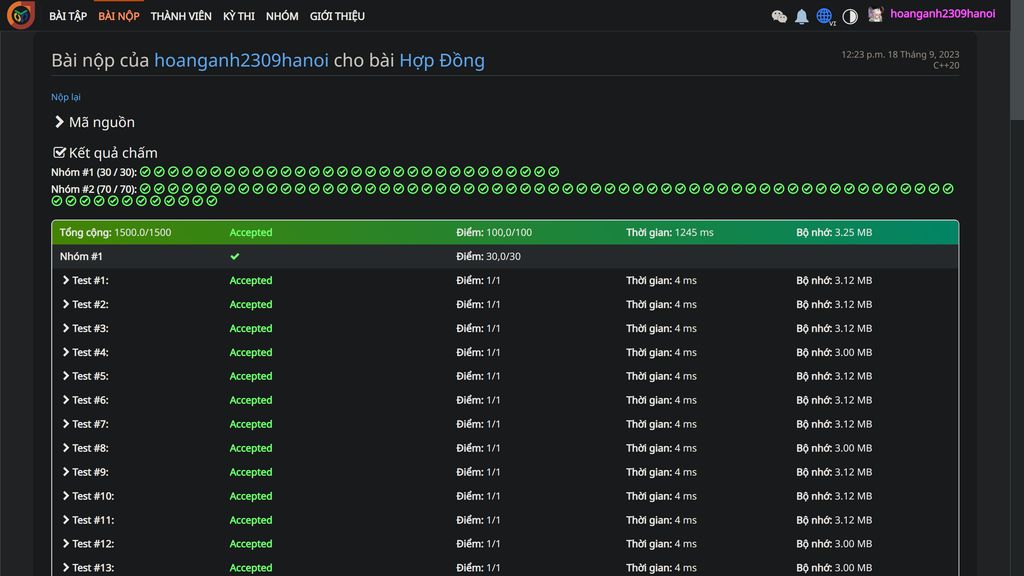Click first Nhóm #1 test result check circle
This screenshot has width=1024, height=576.
click(145, 172)
